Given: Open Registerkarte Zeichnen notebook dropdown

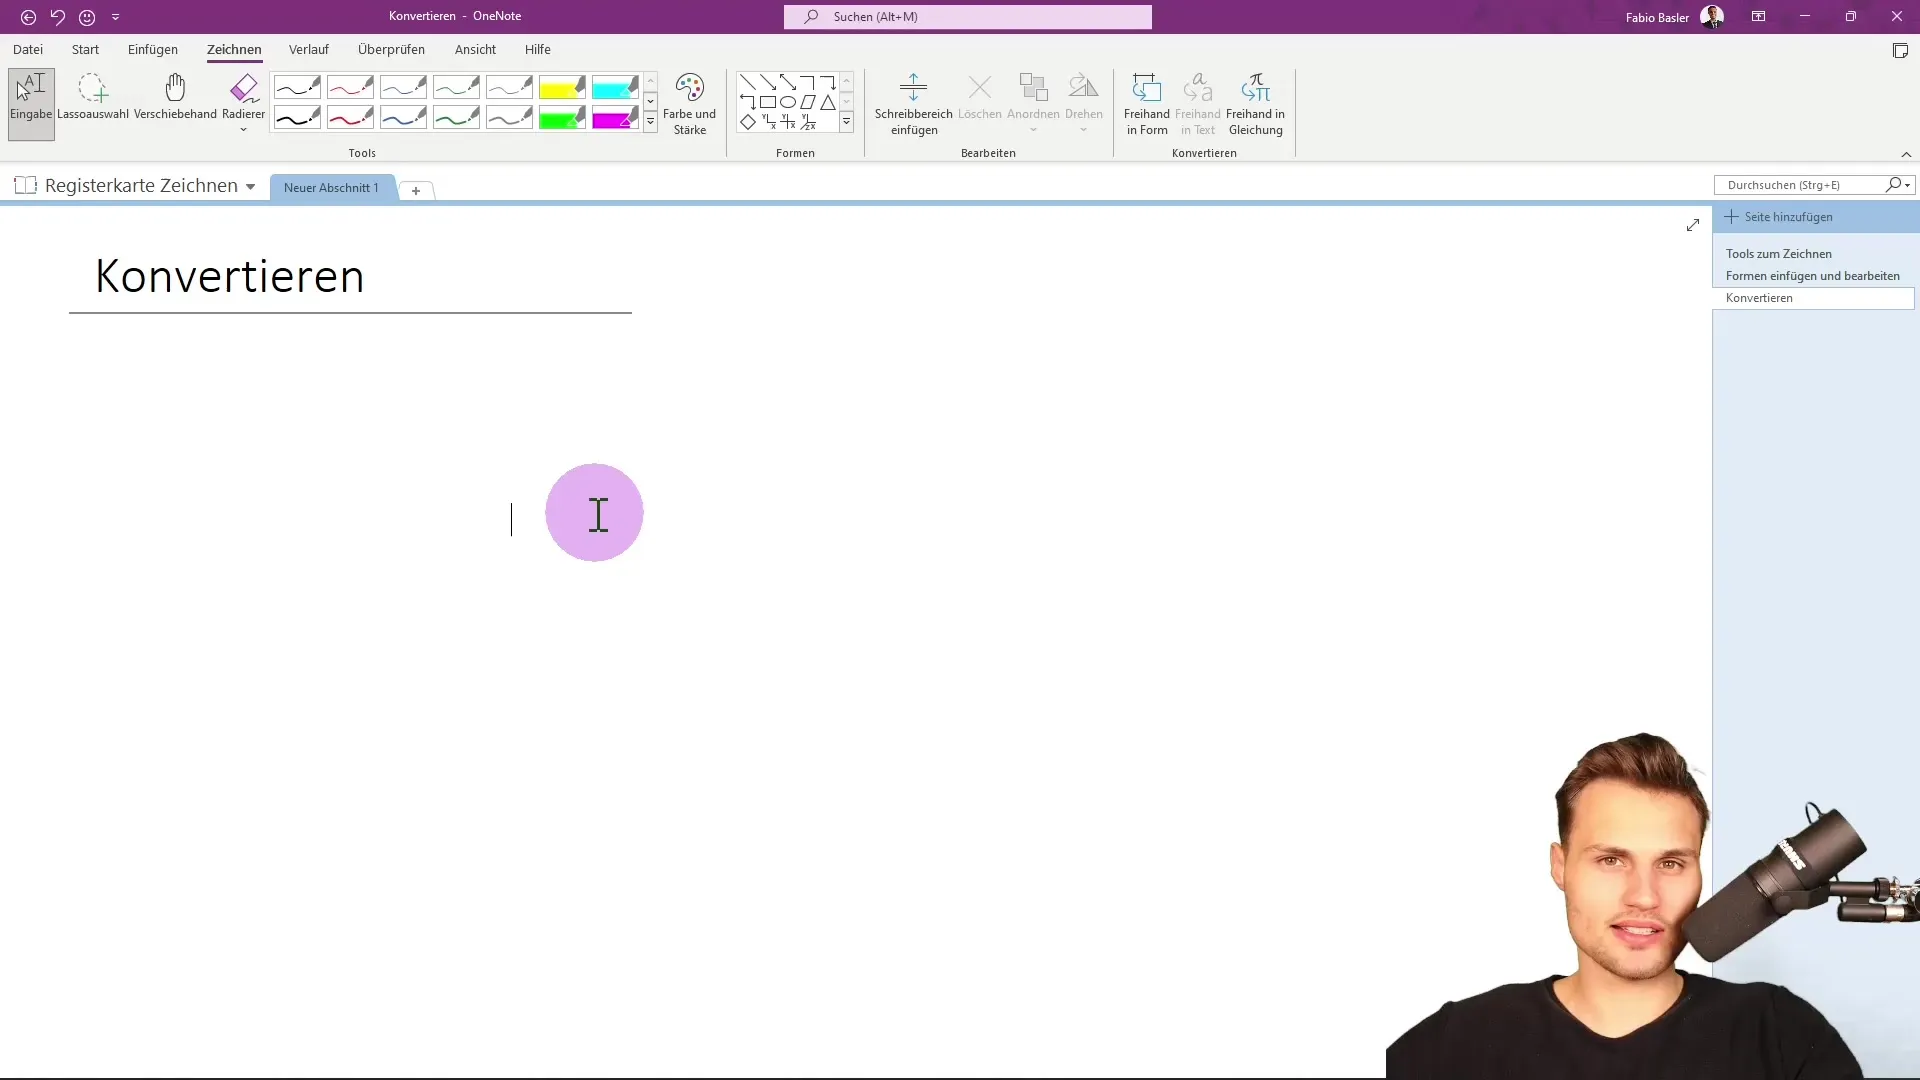Looking at the screenshot, I should point(250,187).
